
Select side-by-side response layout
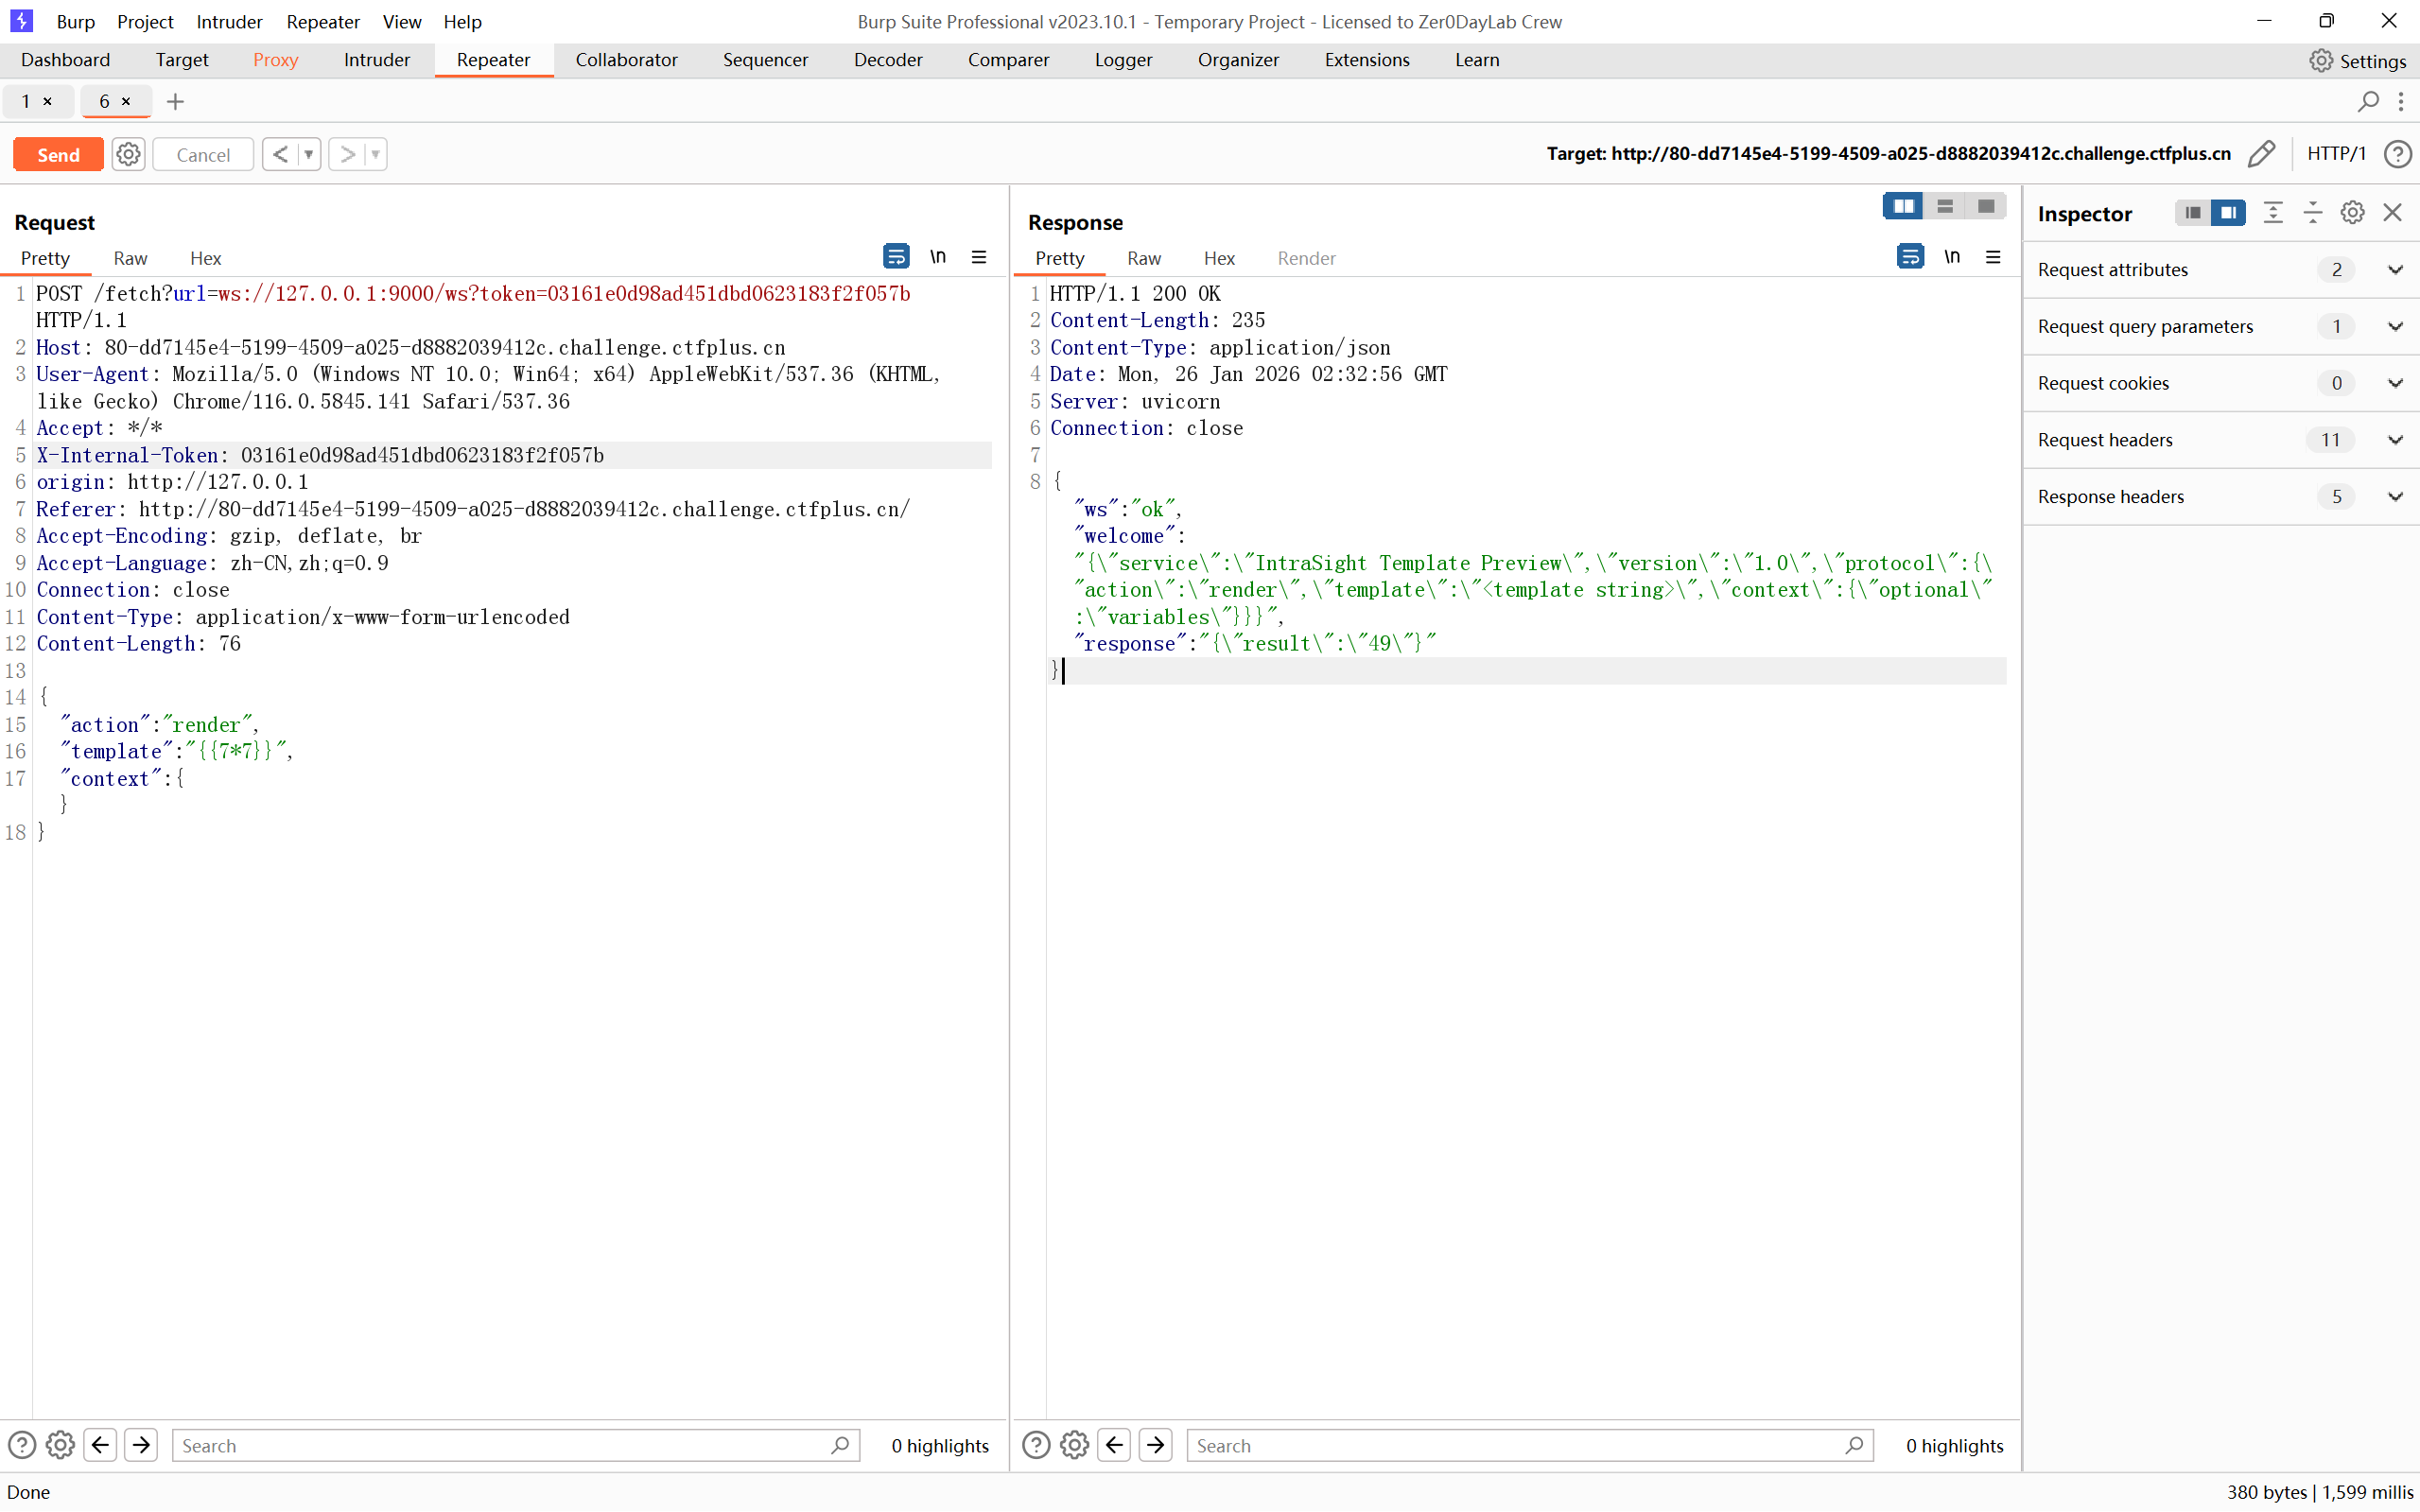click(1903, 206)
